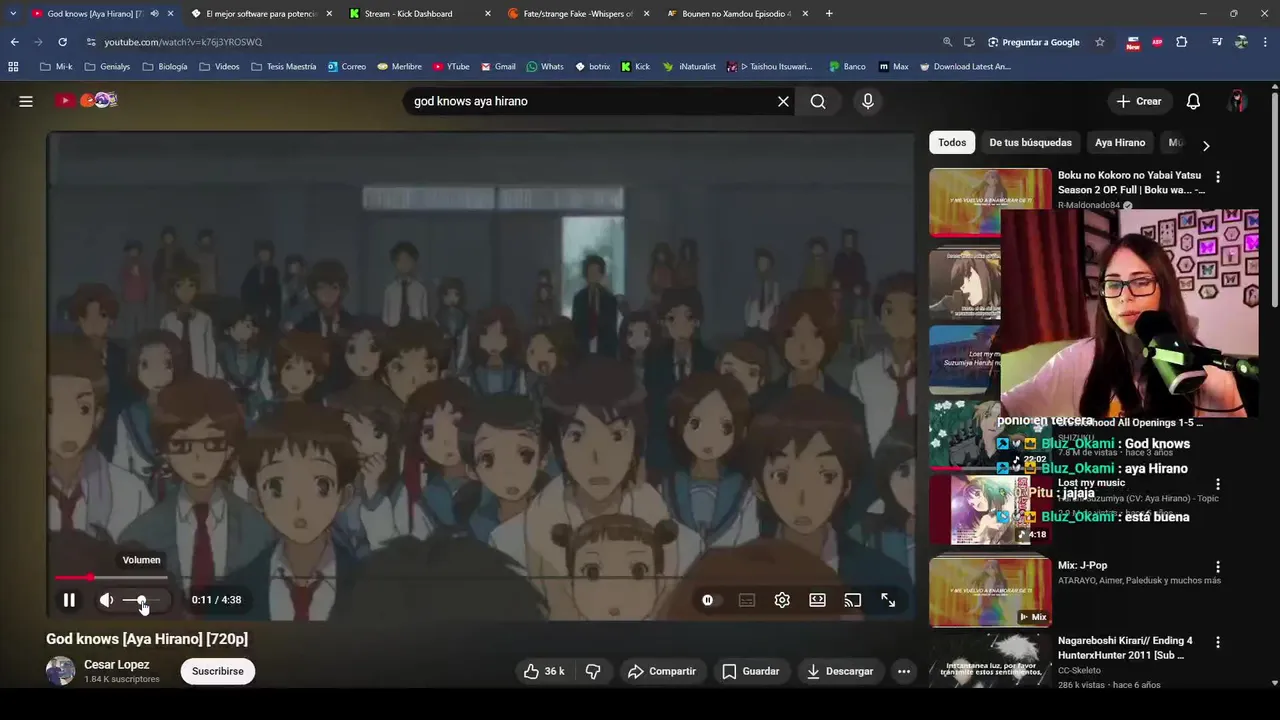1280x720 pixels.
Task: Like the video (36 k)
Action: click(544, 671)
